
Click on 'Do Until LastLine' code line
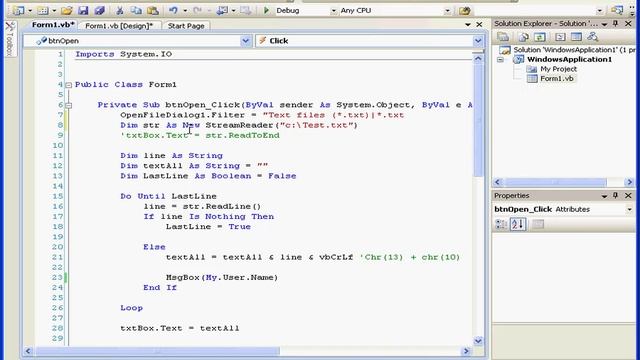(x=168, y=196)
